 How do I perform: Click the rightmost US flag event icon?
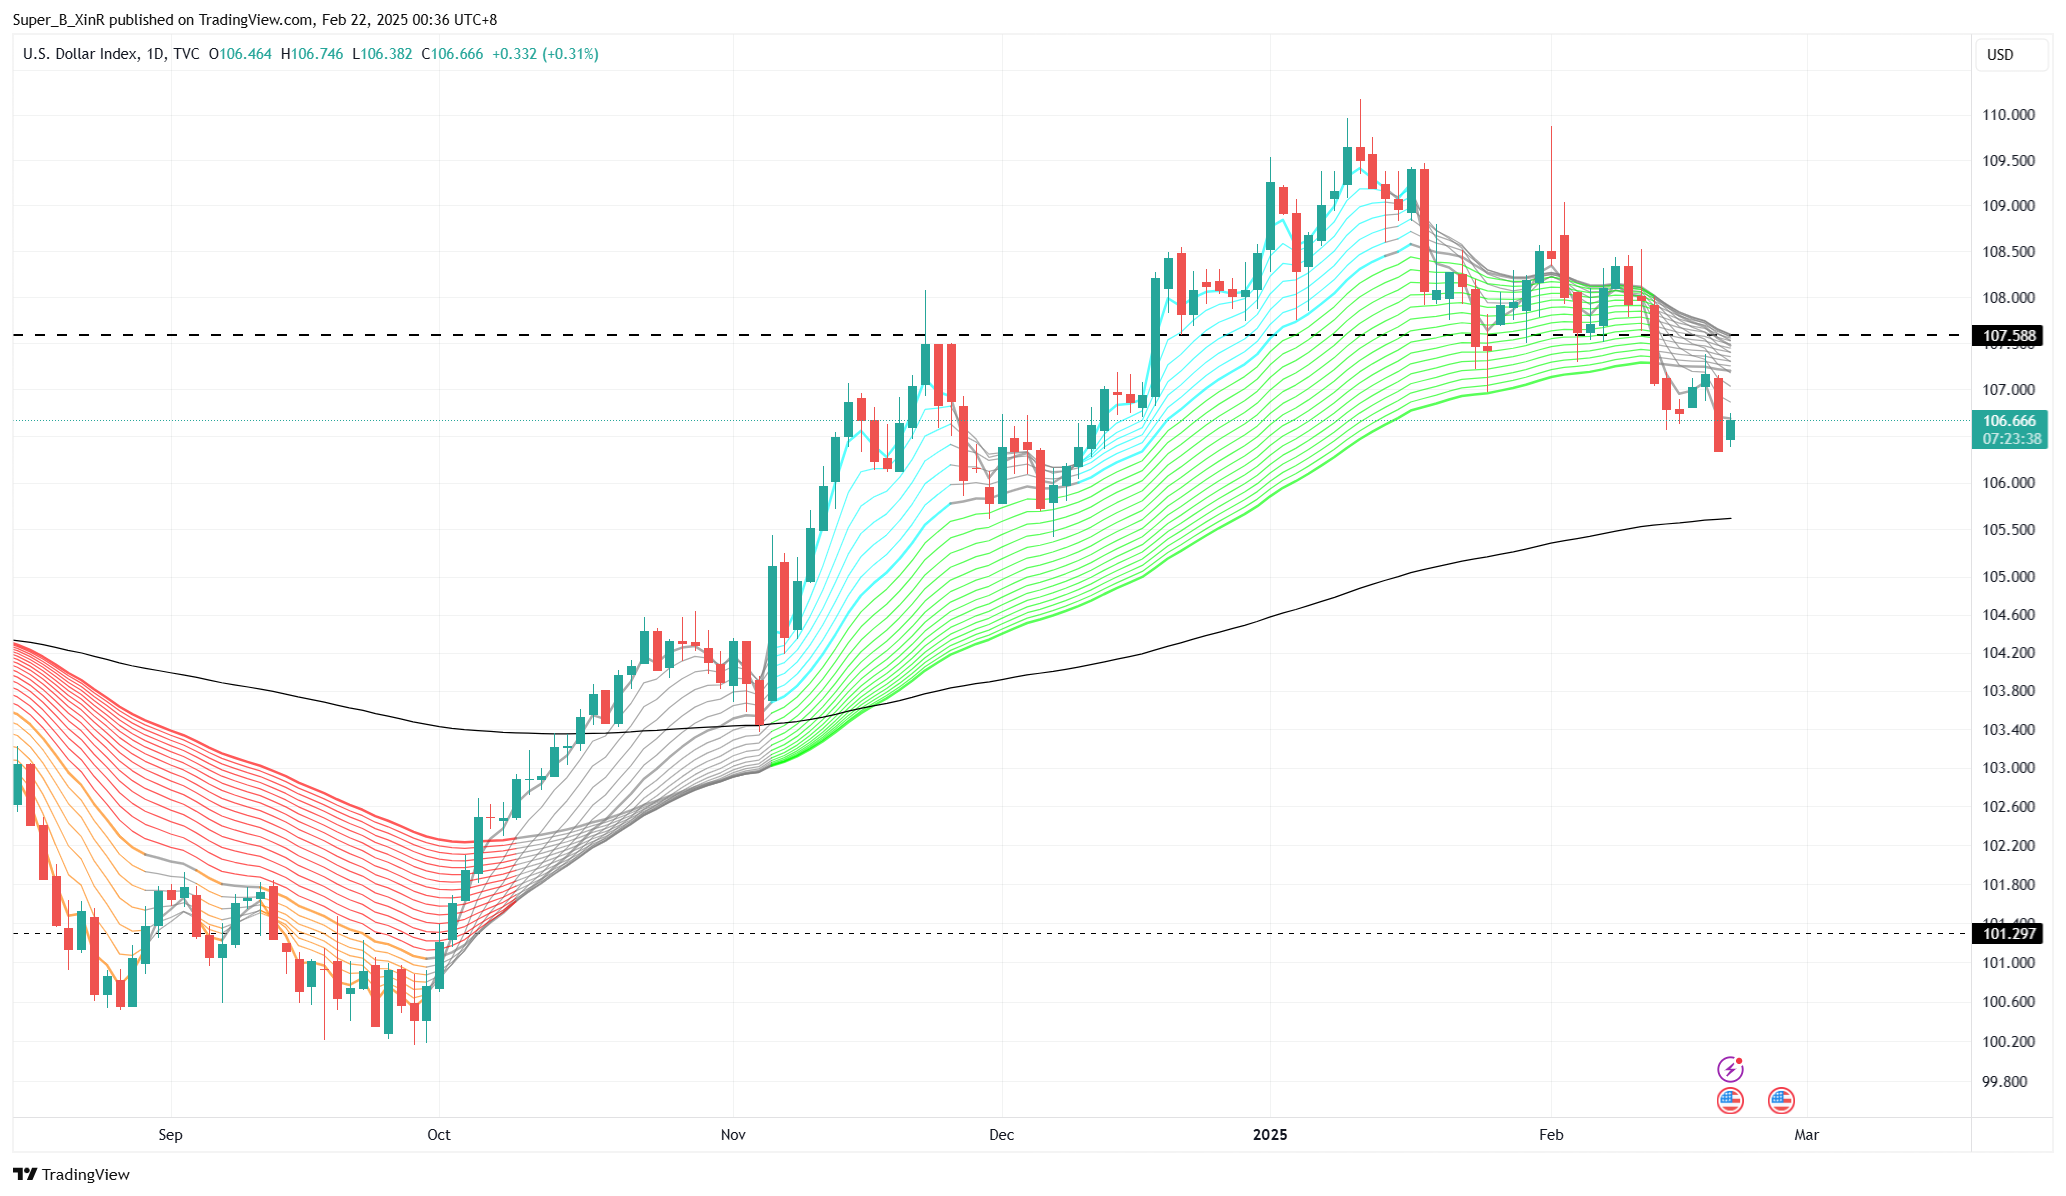pyautogui.click(x=1781, y=1101)
